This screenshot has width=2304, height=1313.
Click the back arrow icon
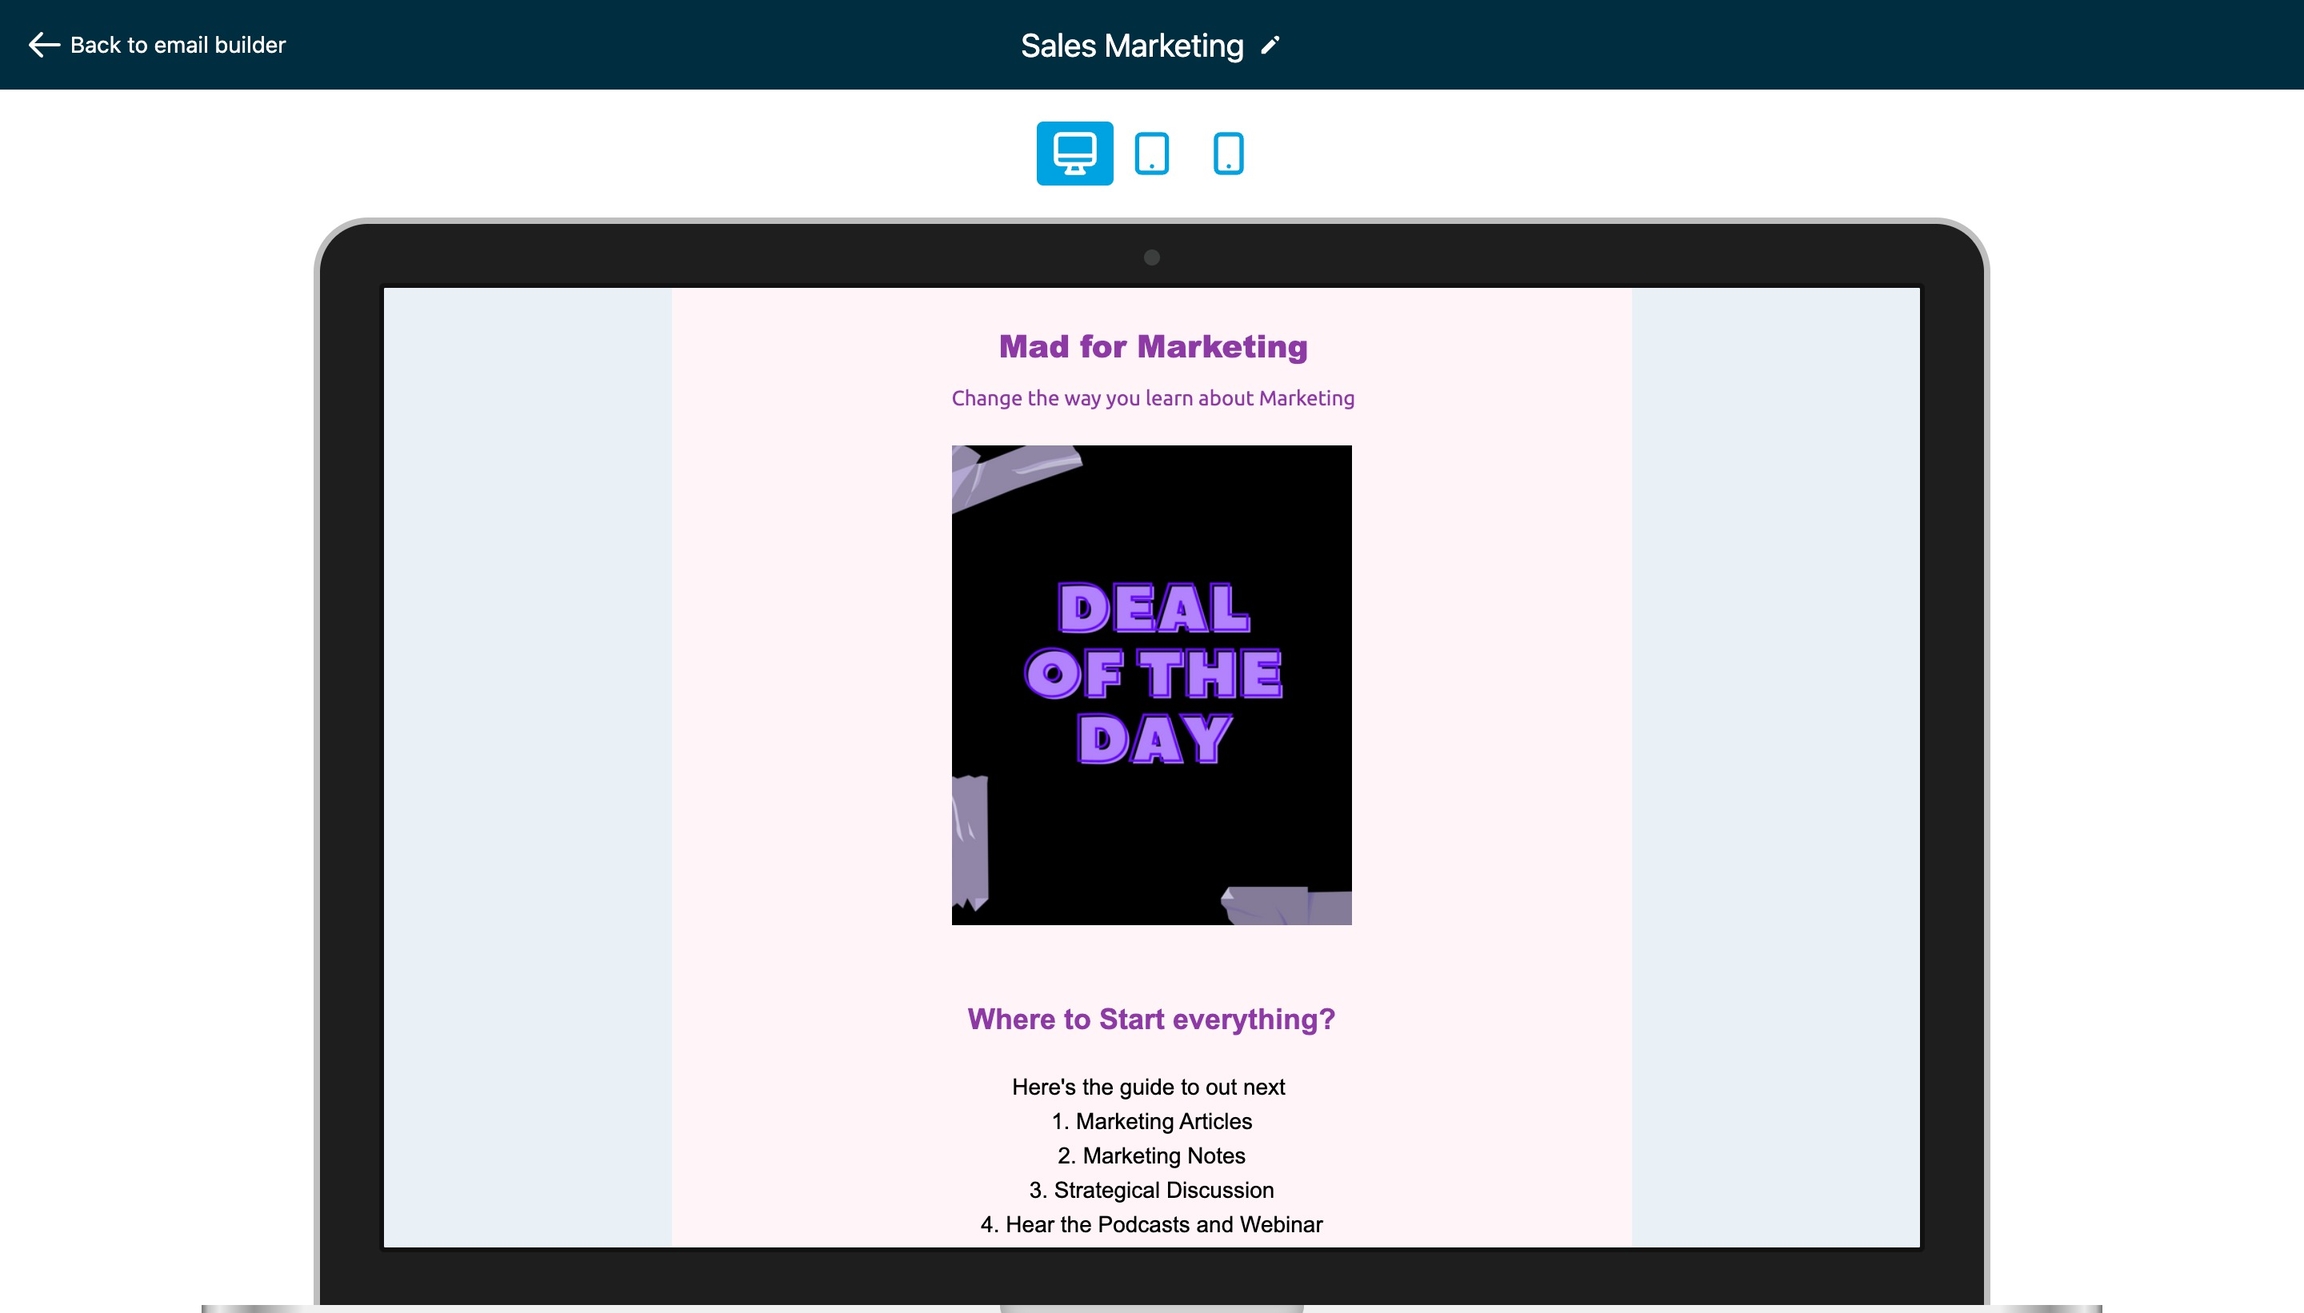click(43, 45)
